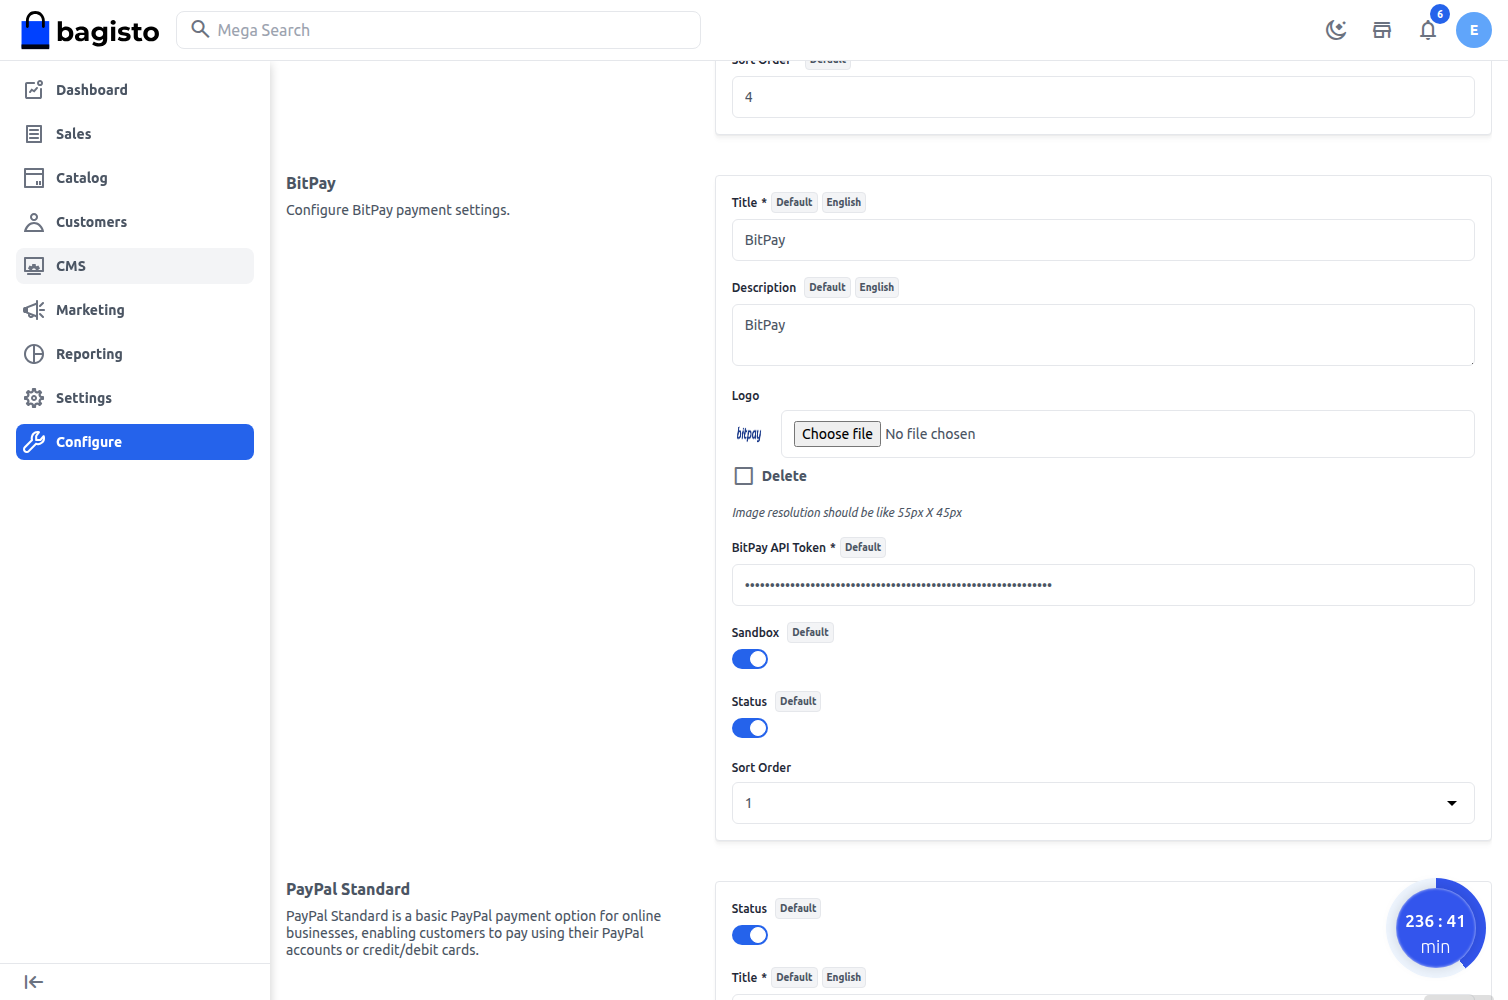Toggle the PayPal Standard Status switch

coord(750,935)
